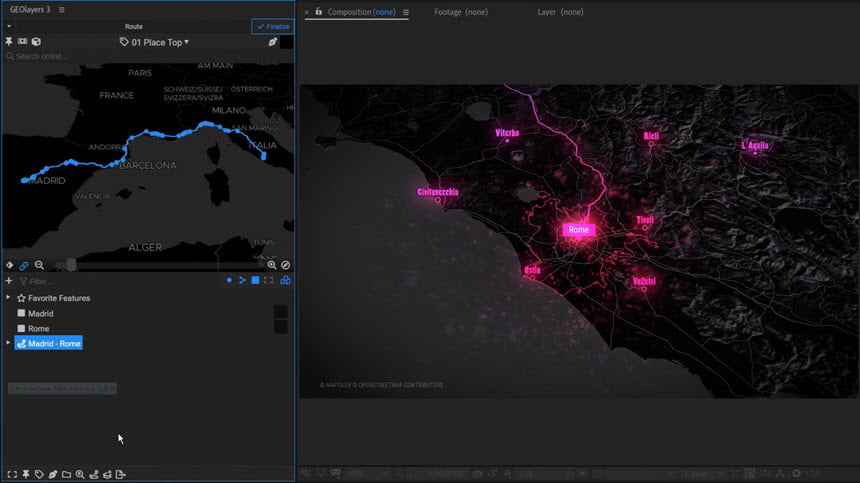Open the Composition panel hamburger menu
The height and width of the screenshot is (483, 860).
click(x=406, y=12)
